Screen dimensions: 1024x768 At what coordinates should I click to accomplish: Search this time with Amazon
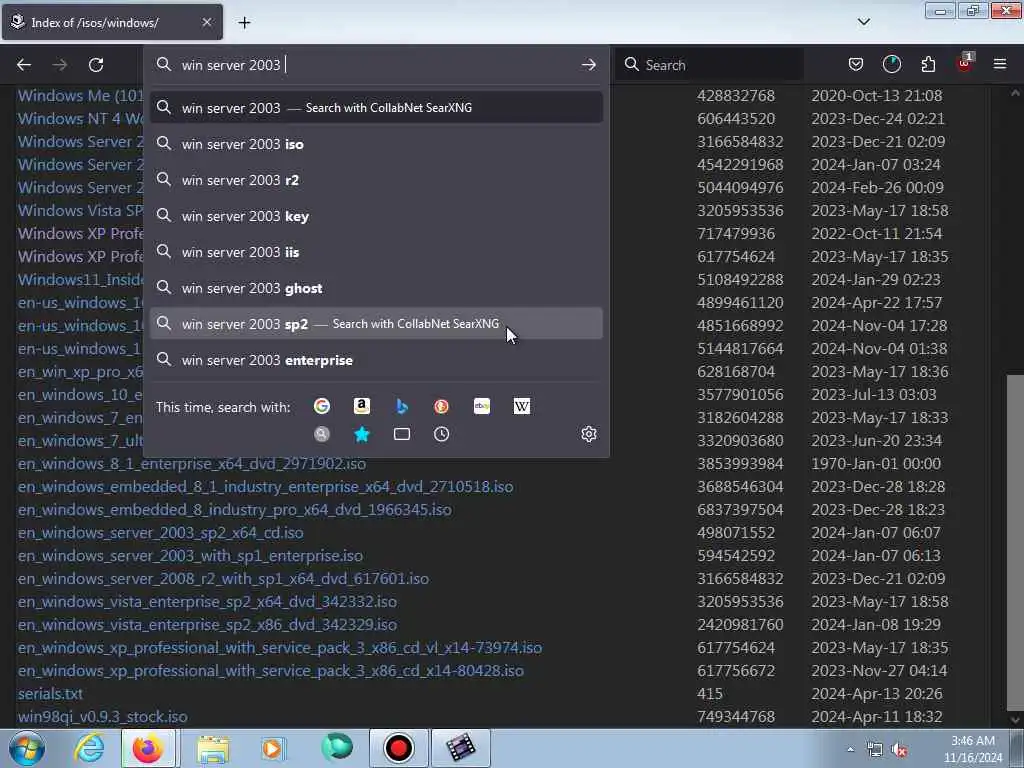pyautogui.click(x=362, y=406)
